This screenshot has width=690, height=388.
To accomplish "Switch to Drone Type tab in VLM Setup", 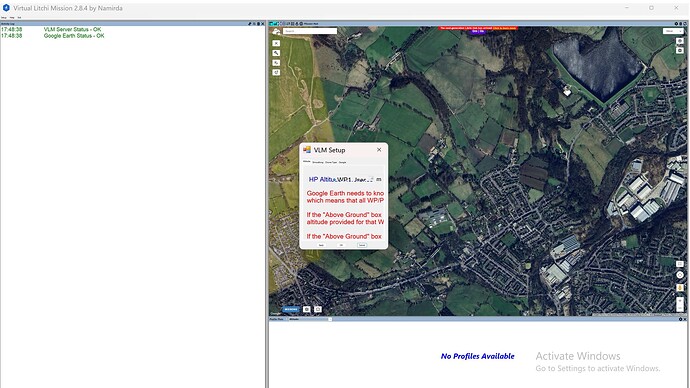I will coord(331,162).
